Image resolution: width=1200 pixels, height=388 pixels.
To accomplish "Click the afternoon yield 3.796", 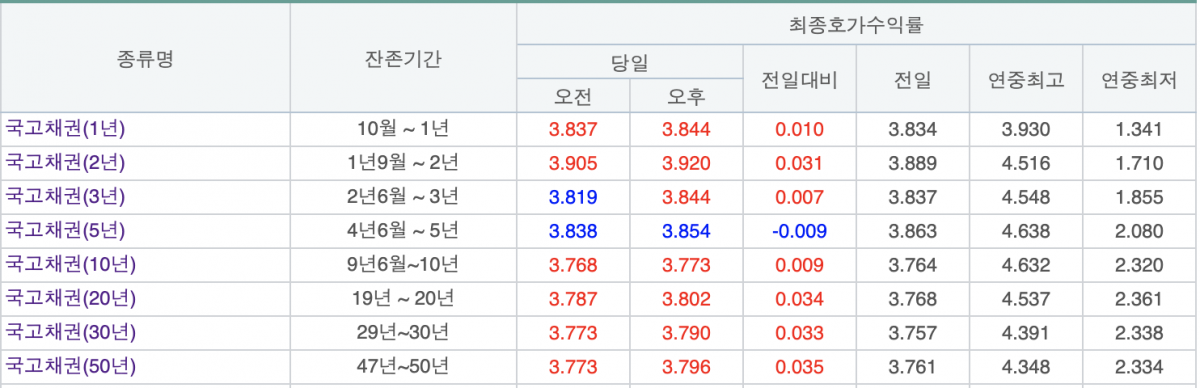I will 686,366.
